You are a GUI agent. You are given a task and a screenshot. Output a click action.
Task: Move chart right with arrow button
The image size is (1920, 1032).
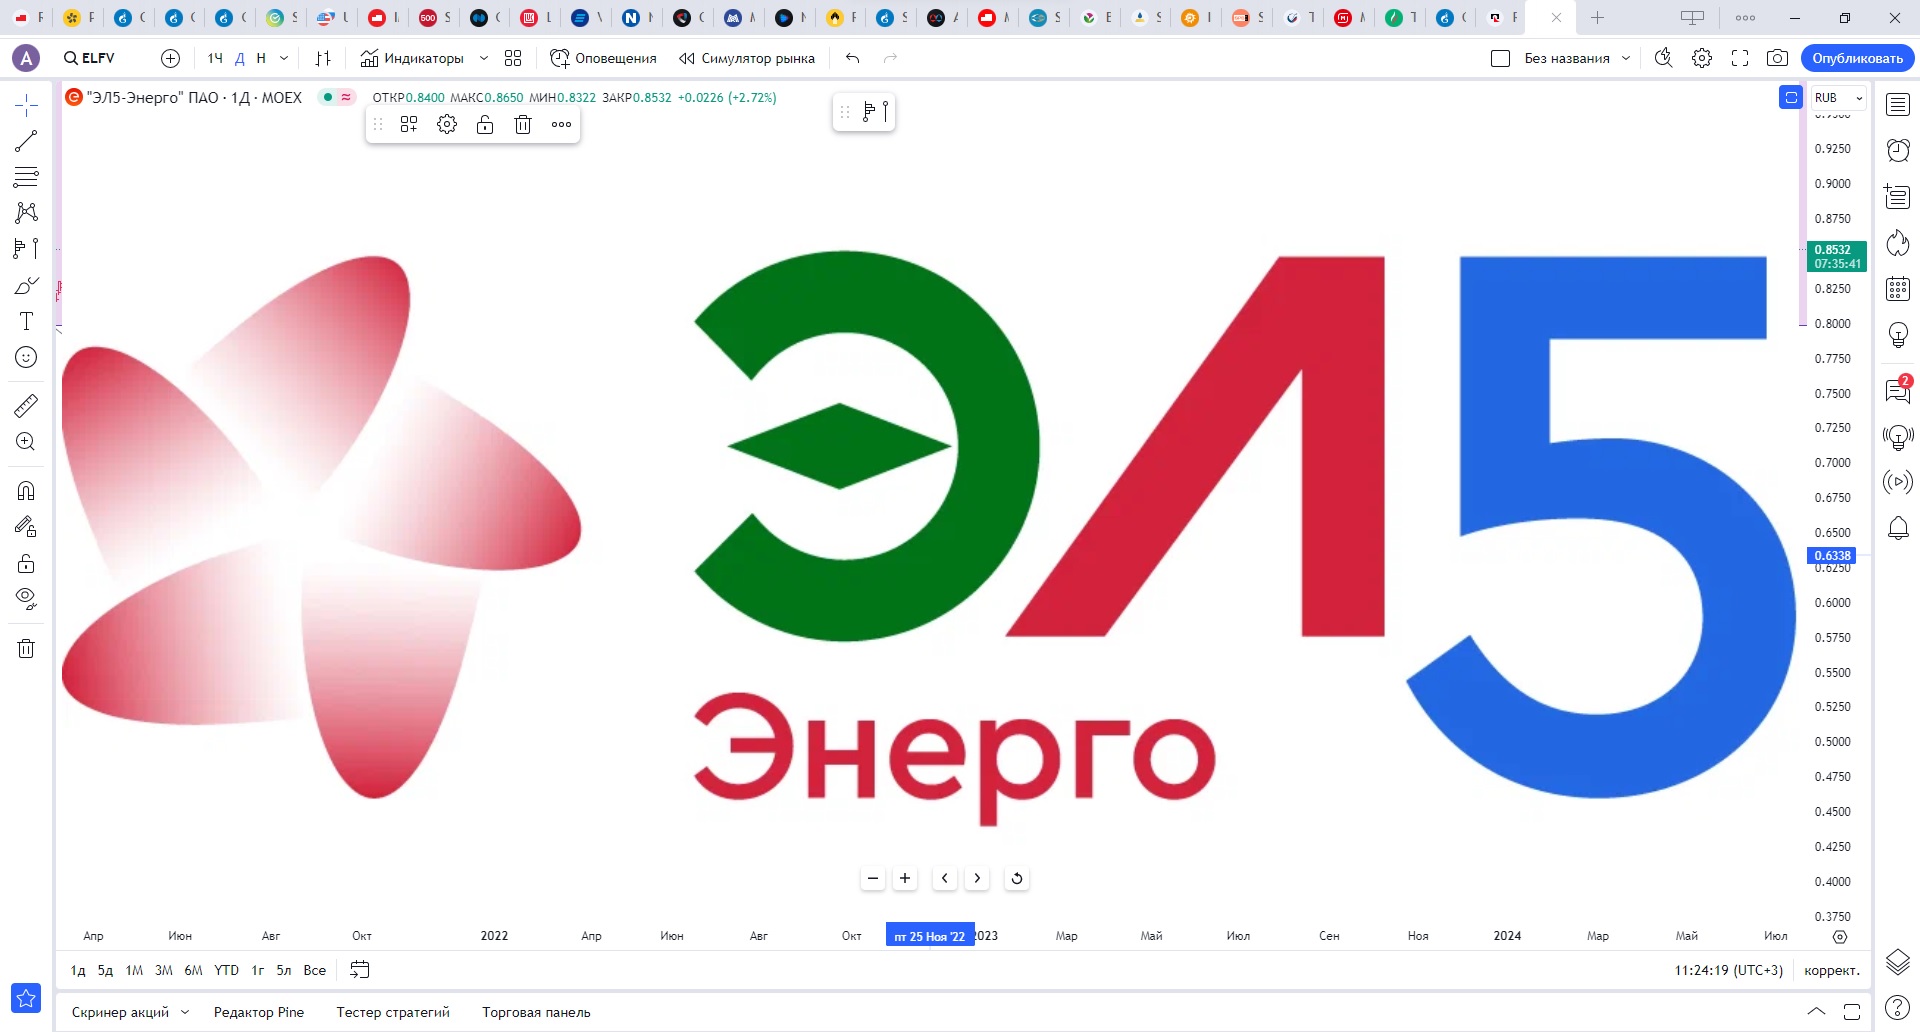pyautogui.click(x=977, y=878)
